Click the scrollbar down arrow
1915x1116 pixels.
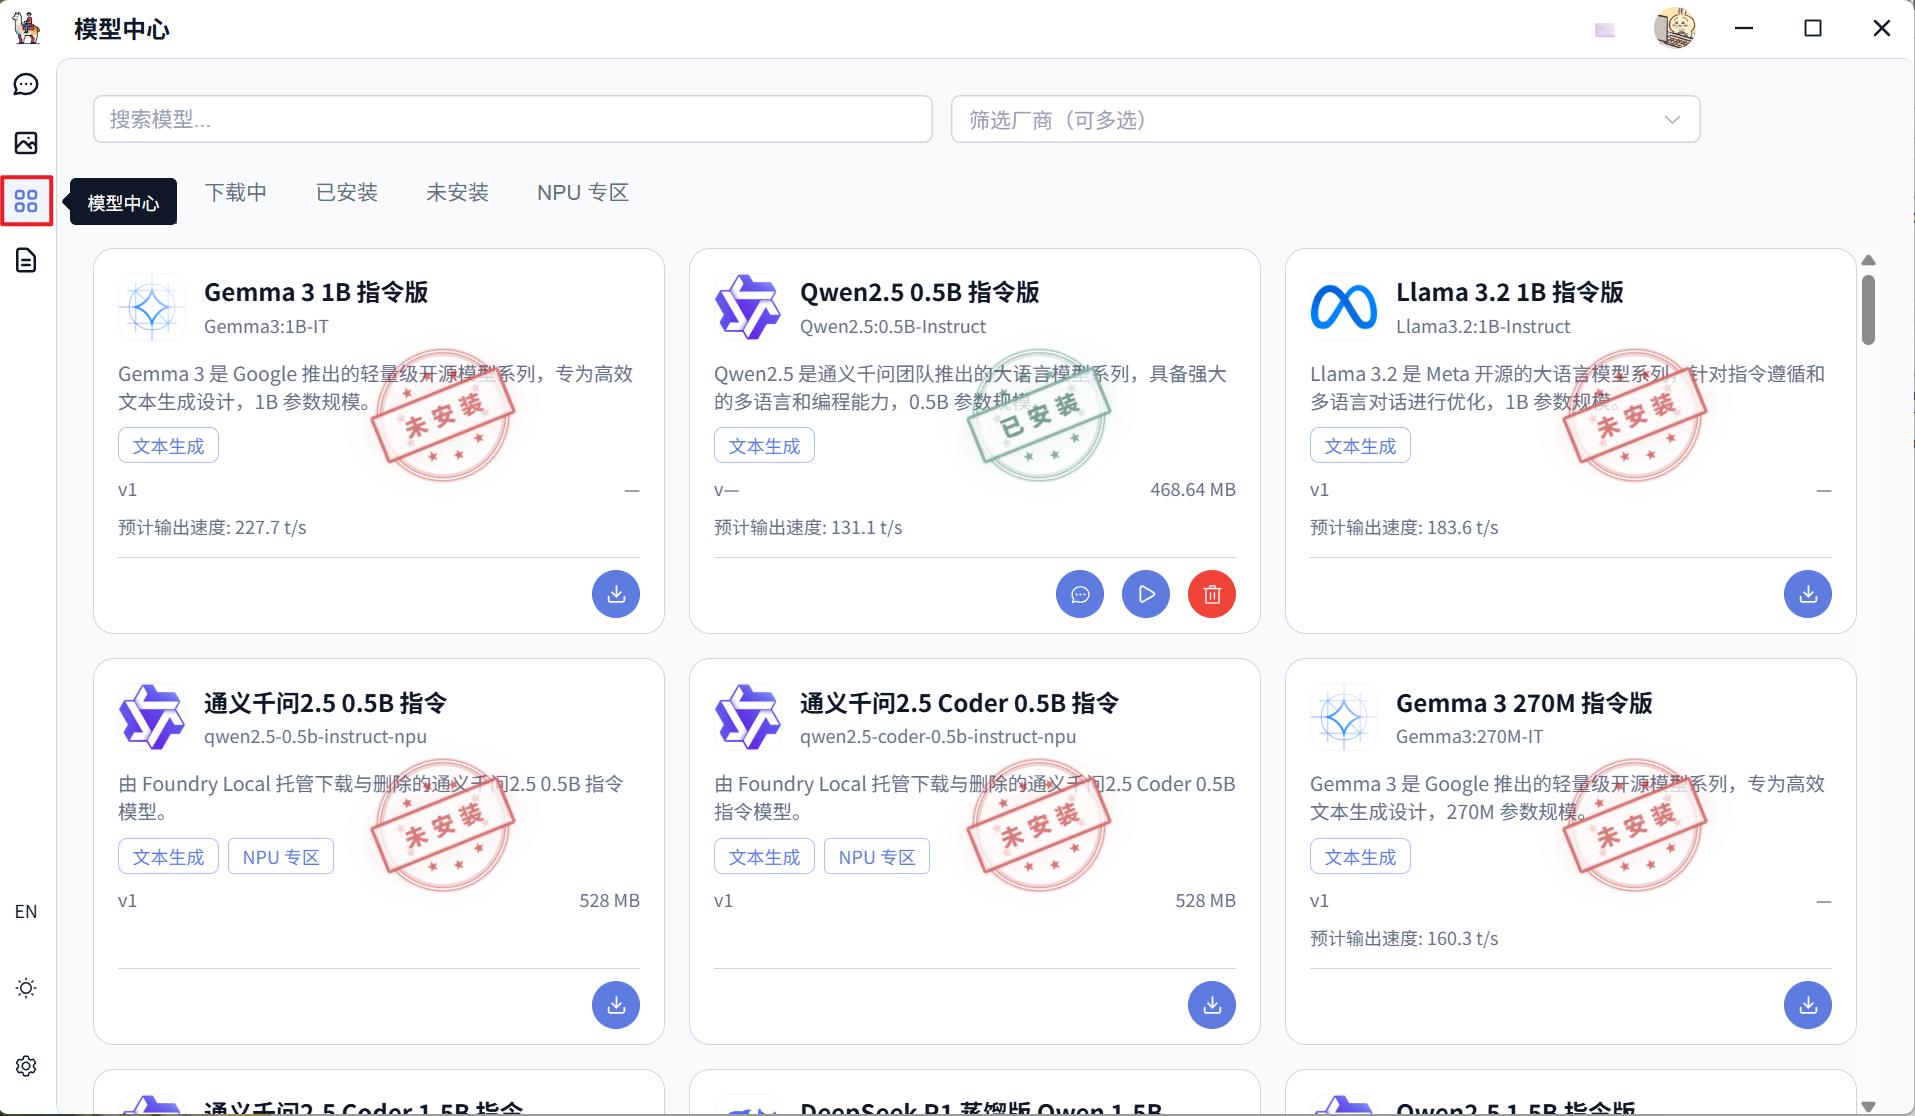pyautogui.click(x=1868, y=1106)
